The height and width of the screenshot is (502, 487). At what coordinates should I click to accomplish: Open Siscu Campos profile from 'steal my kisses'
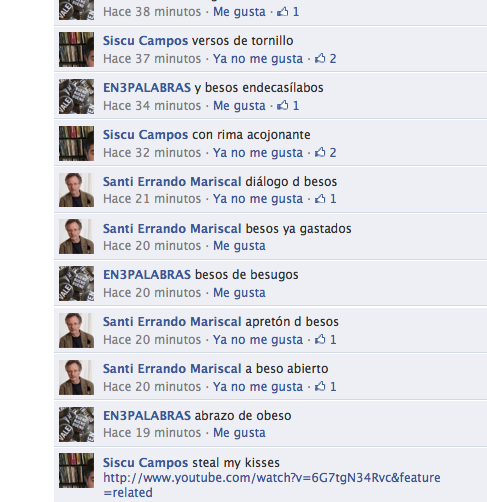tap(145, 463)
